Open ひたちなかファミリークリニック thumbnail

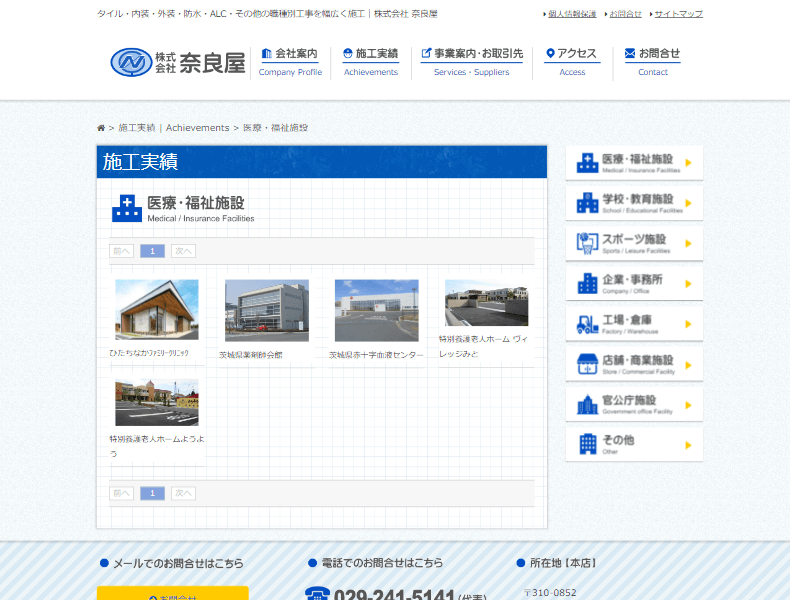tap(157, 309)
